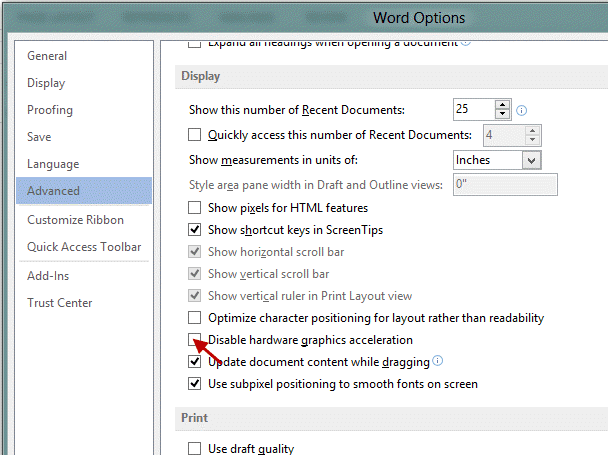Toggle Show shortcut keys in ScreenTips

click(x=194, y=230)
